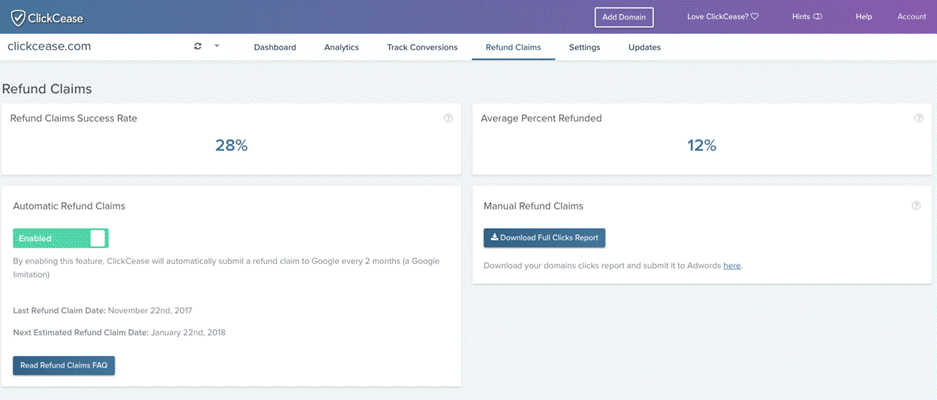This screenshot has height=400, width=937.
Task: Click help icon for Average Percent Refunded
Action: (x=918, y=118)
